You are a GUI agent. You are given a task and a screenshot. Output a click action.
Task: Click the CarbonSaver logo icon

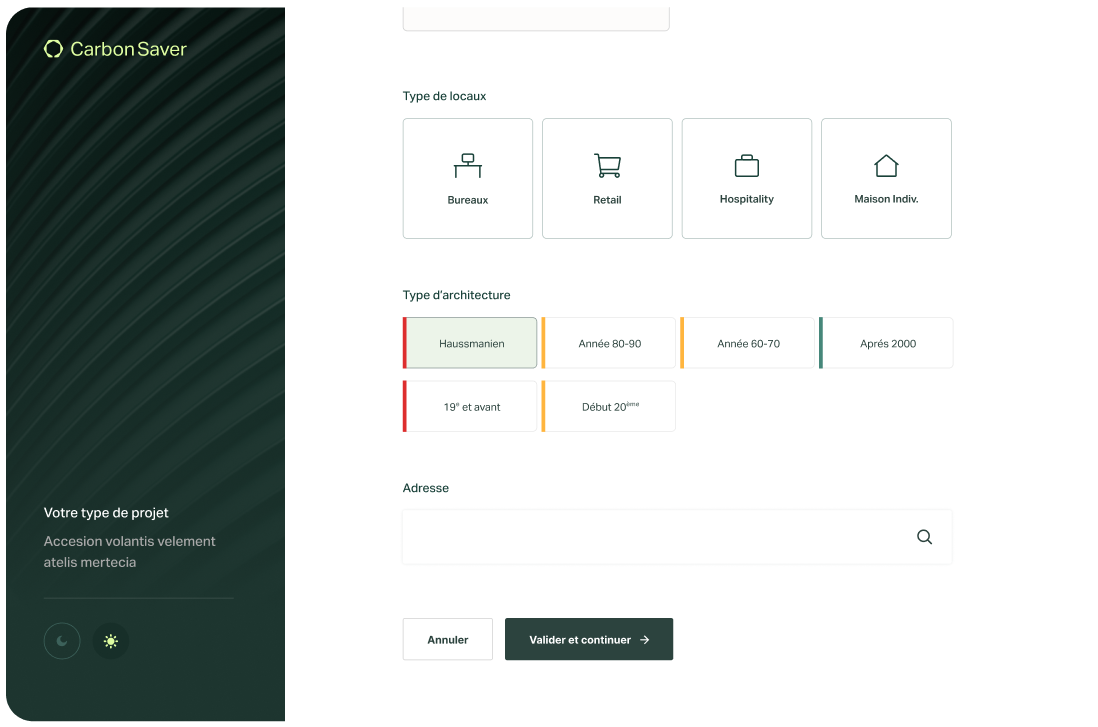tap(52, 47)
